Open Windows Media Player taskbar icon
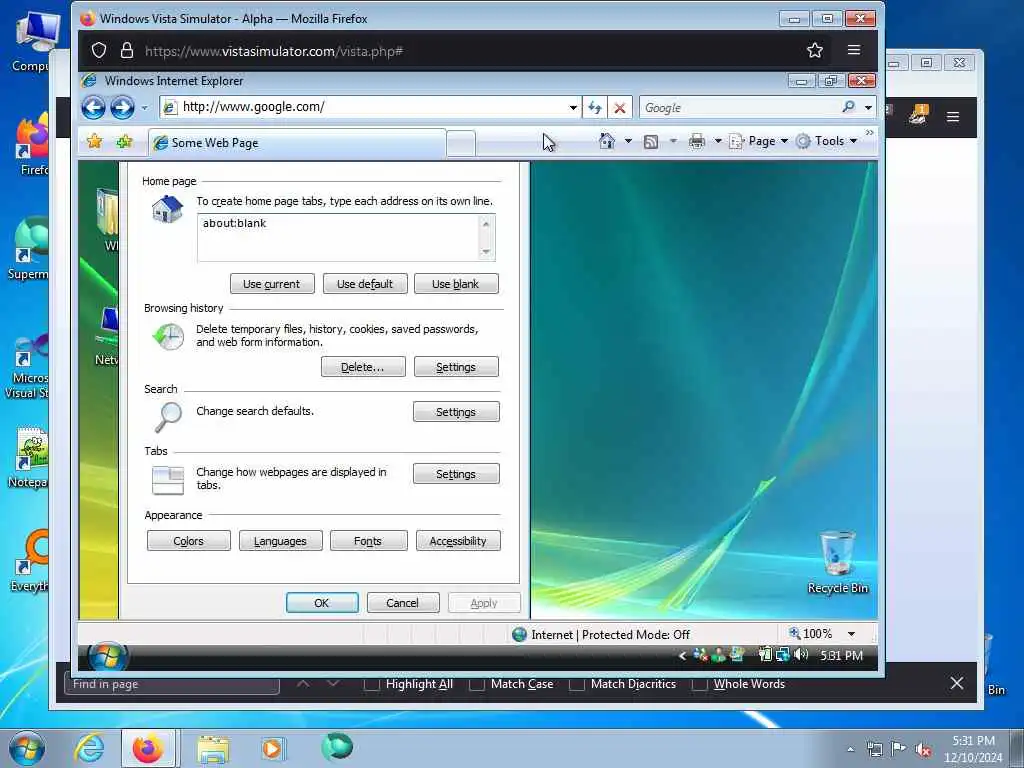 pyautogui.click(x=272, y=748)
